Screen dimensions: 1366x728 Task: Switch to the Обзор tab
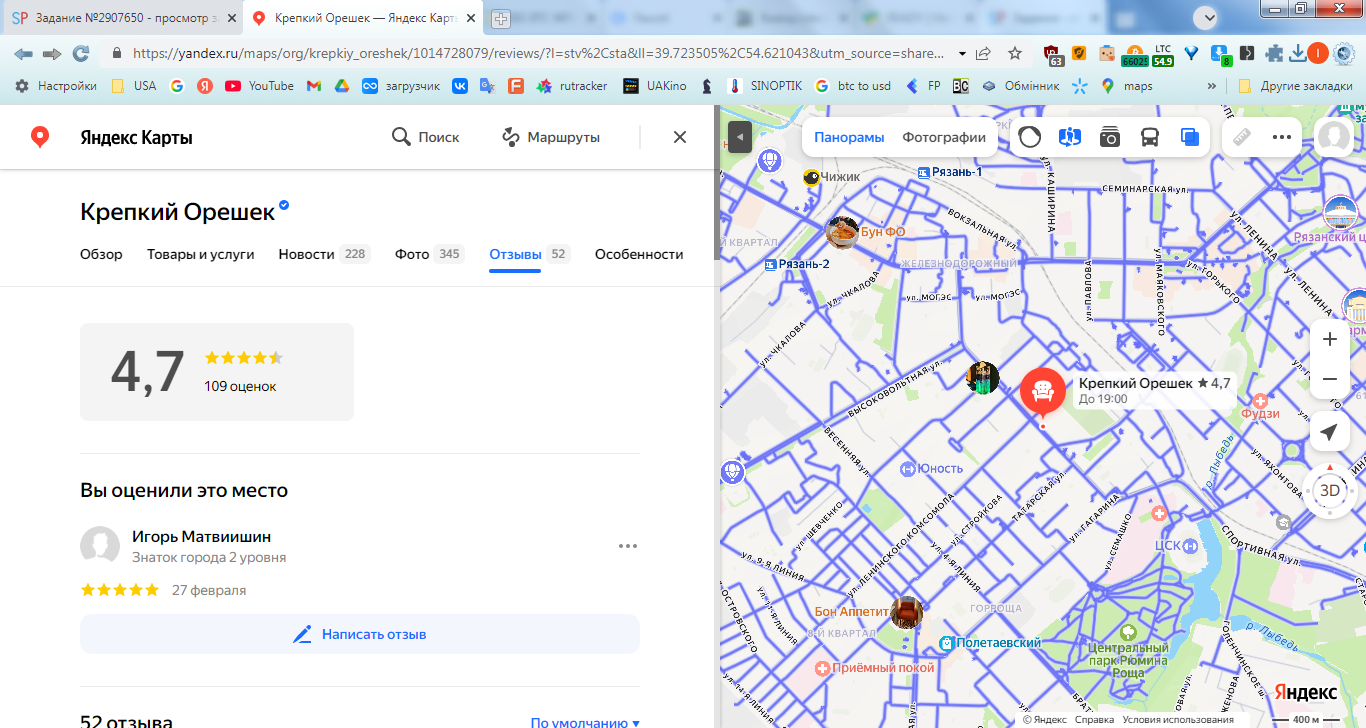[x=101, y=254]
